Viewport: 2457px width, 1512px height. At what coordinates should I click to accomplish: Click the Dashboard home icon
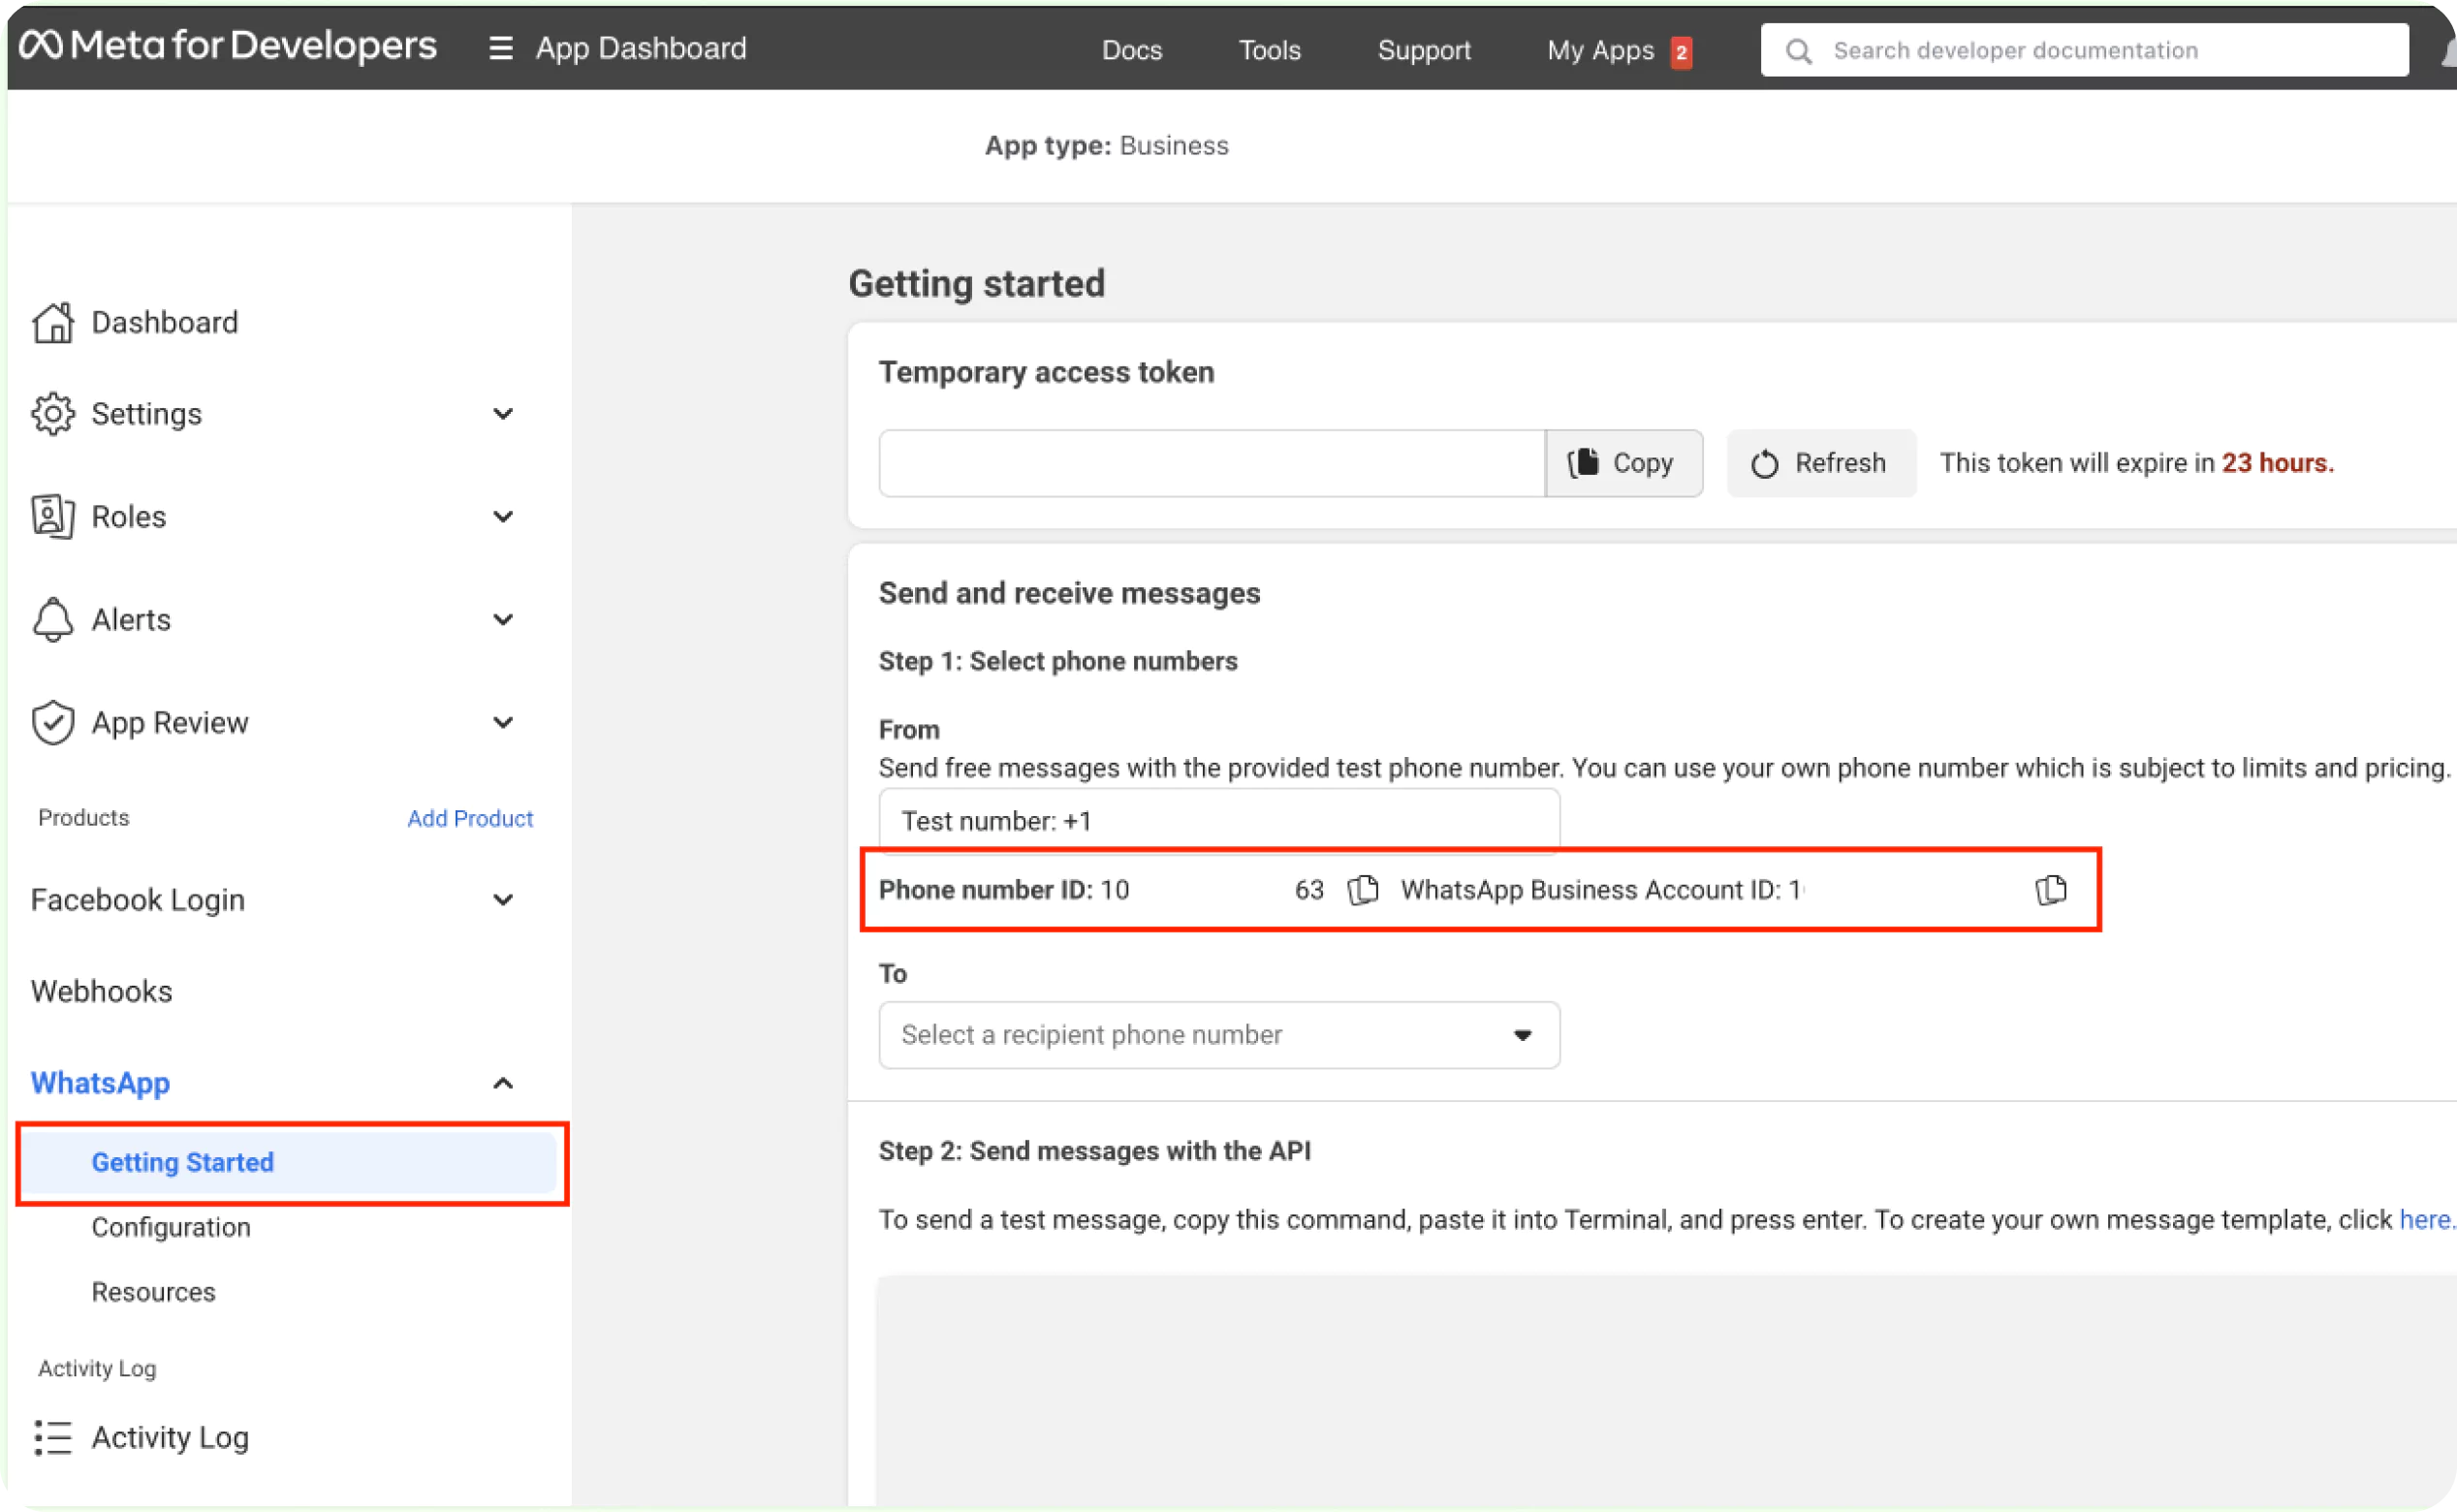tap(52, 322)
